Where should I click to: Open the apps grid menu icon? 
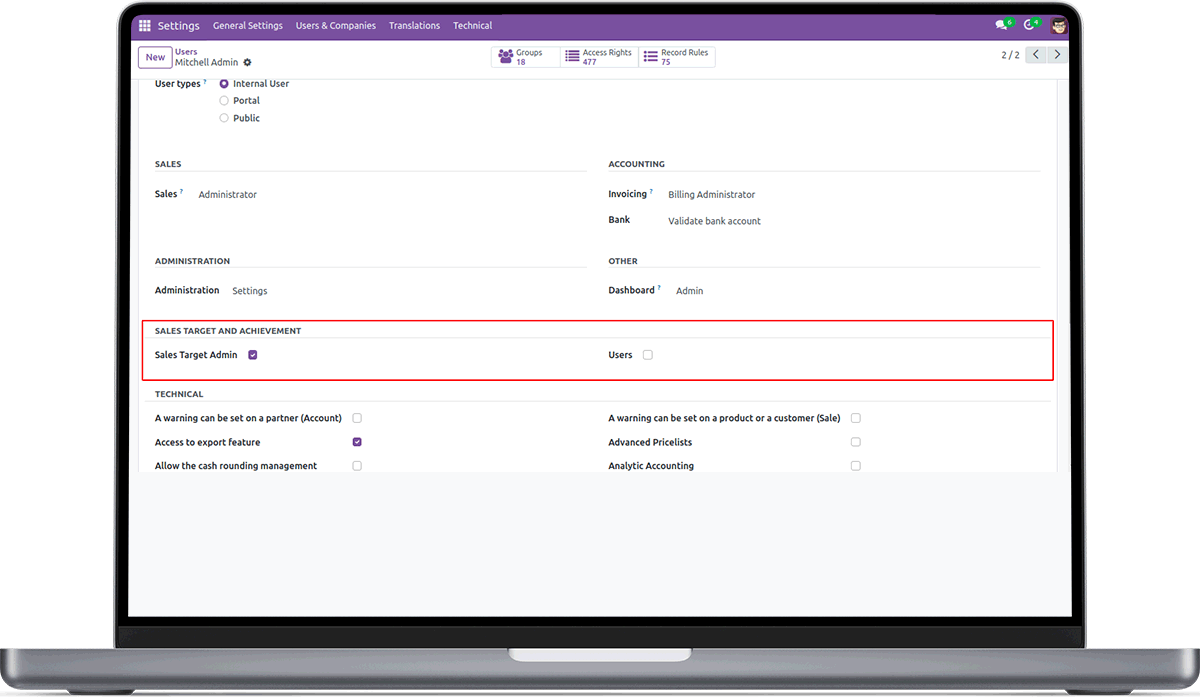[x=145, y=26]
